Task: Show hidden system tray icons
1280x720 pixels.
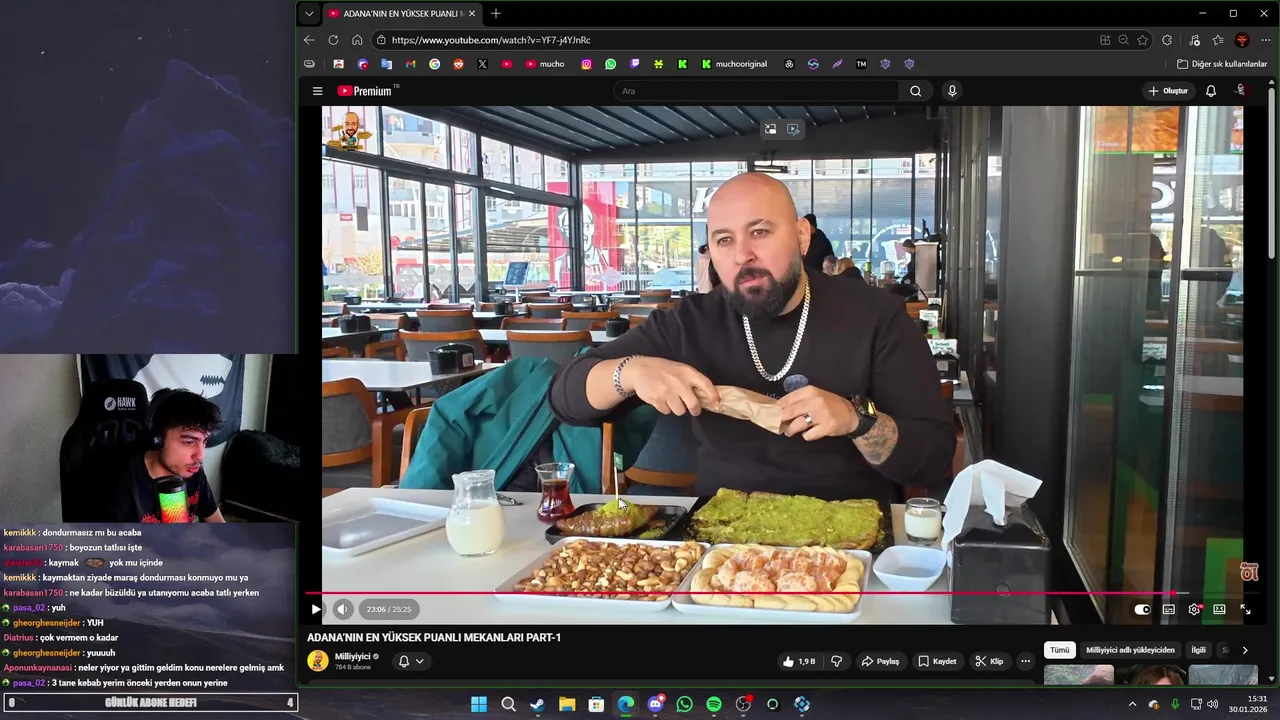Action: (x=1132, y=704)
